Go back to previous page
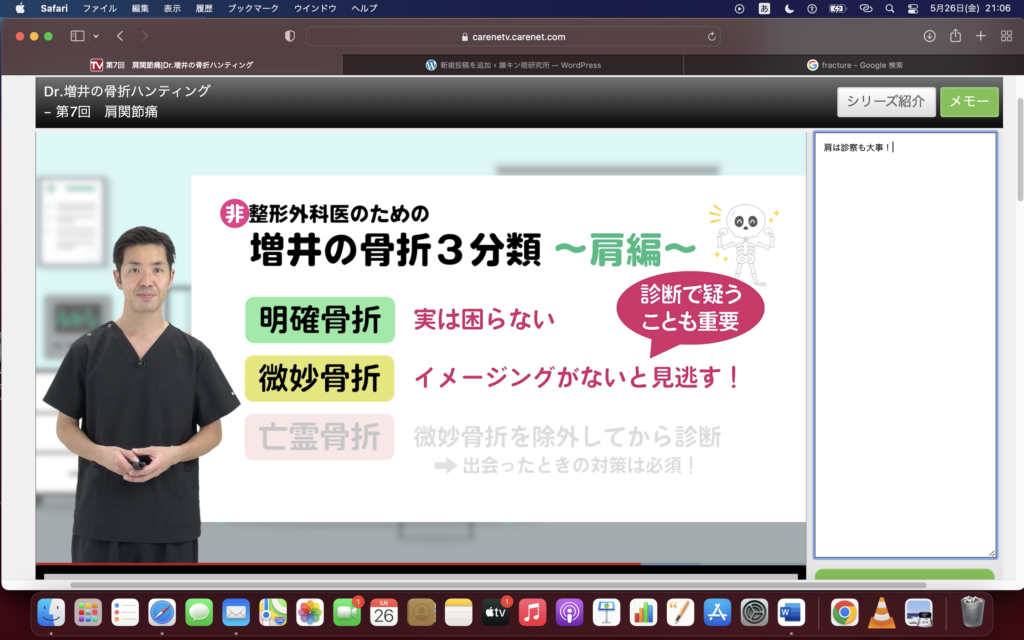The width and height of the screenshot is (1024, 640). [x=120, y=36]
